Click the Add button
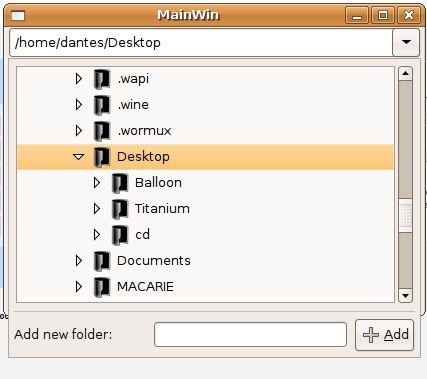The height and width of the screenshot is (379, 427). (385, 335)
